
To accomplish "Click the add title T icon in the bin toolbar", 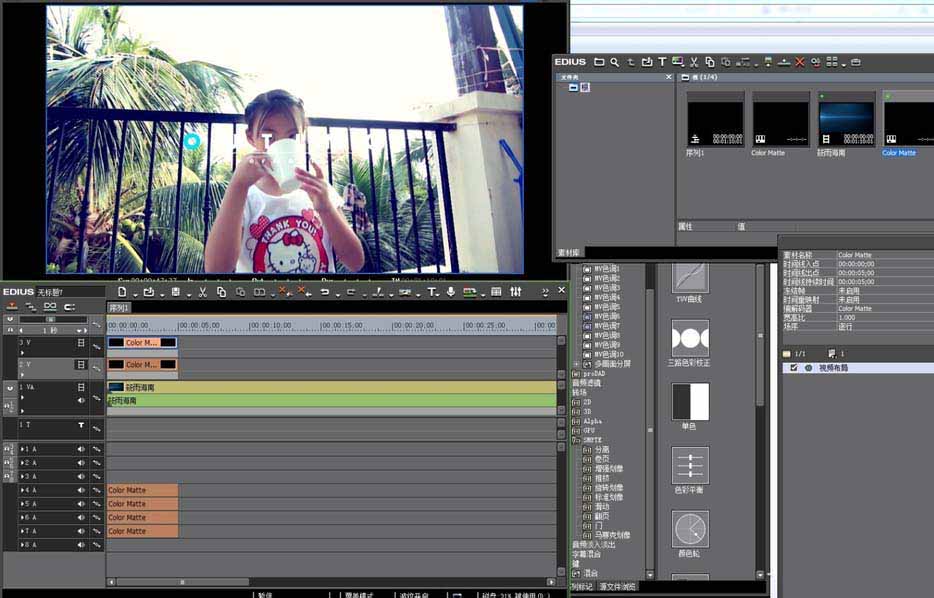I will click(662, 61).
